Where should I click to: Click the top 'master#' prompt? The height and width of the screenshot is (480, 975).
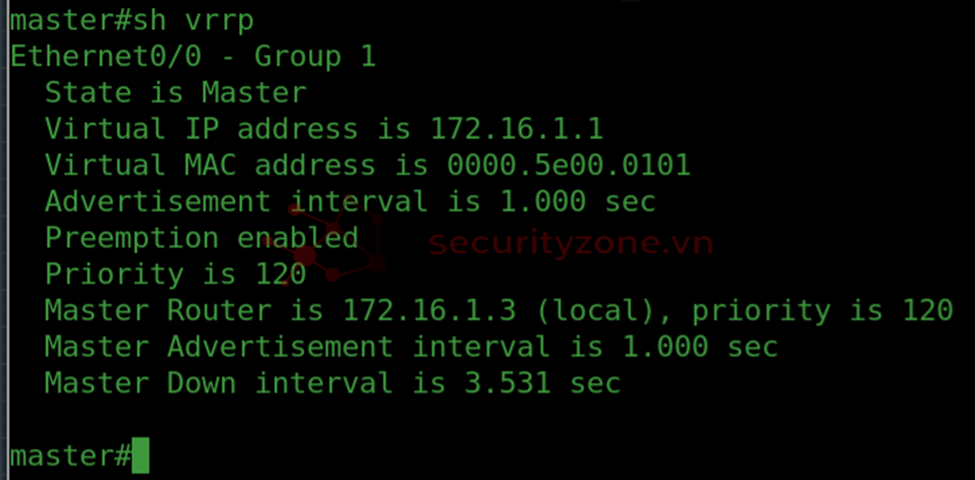click(70, 21)
